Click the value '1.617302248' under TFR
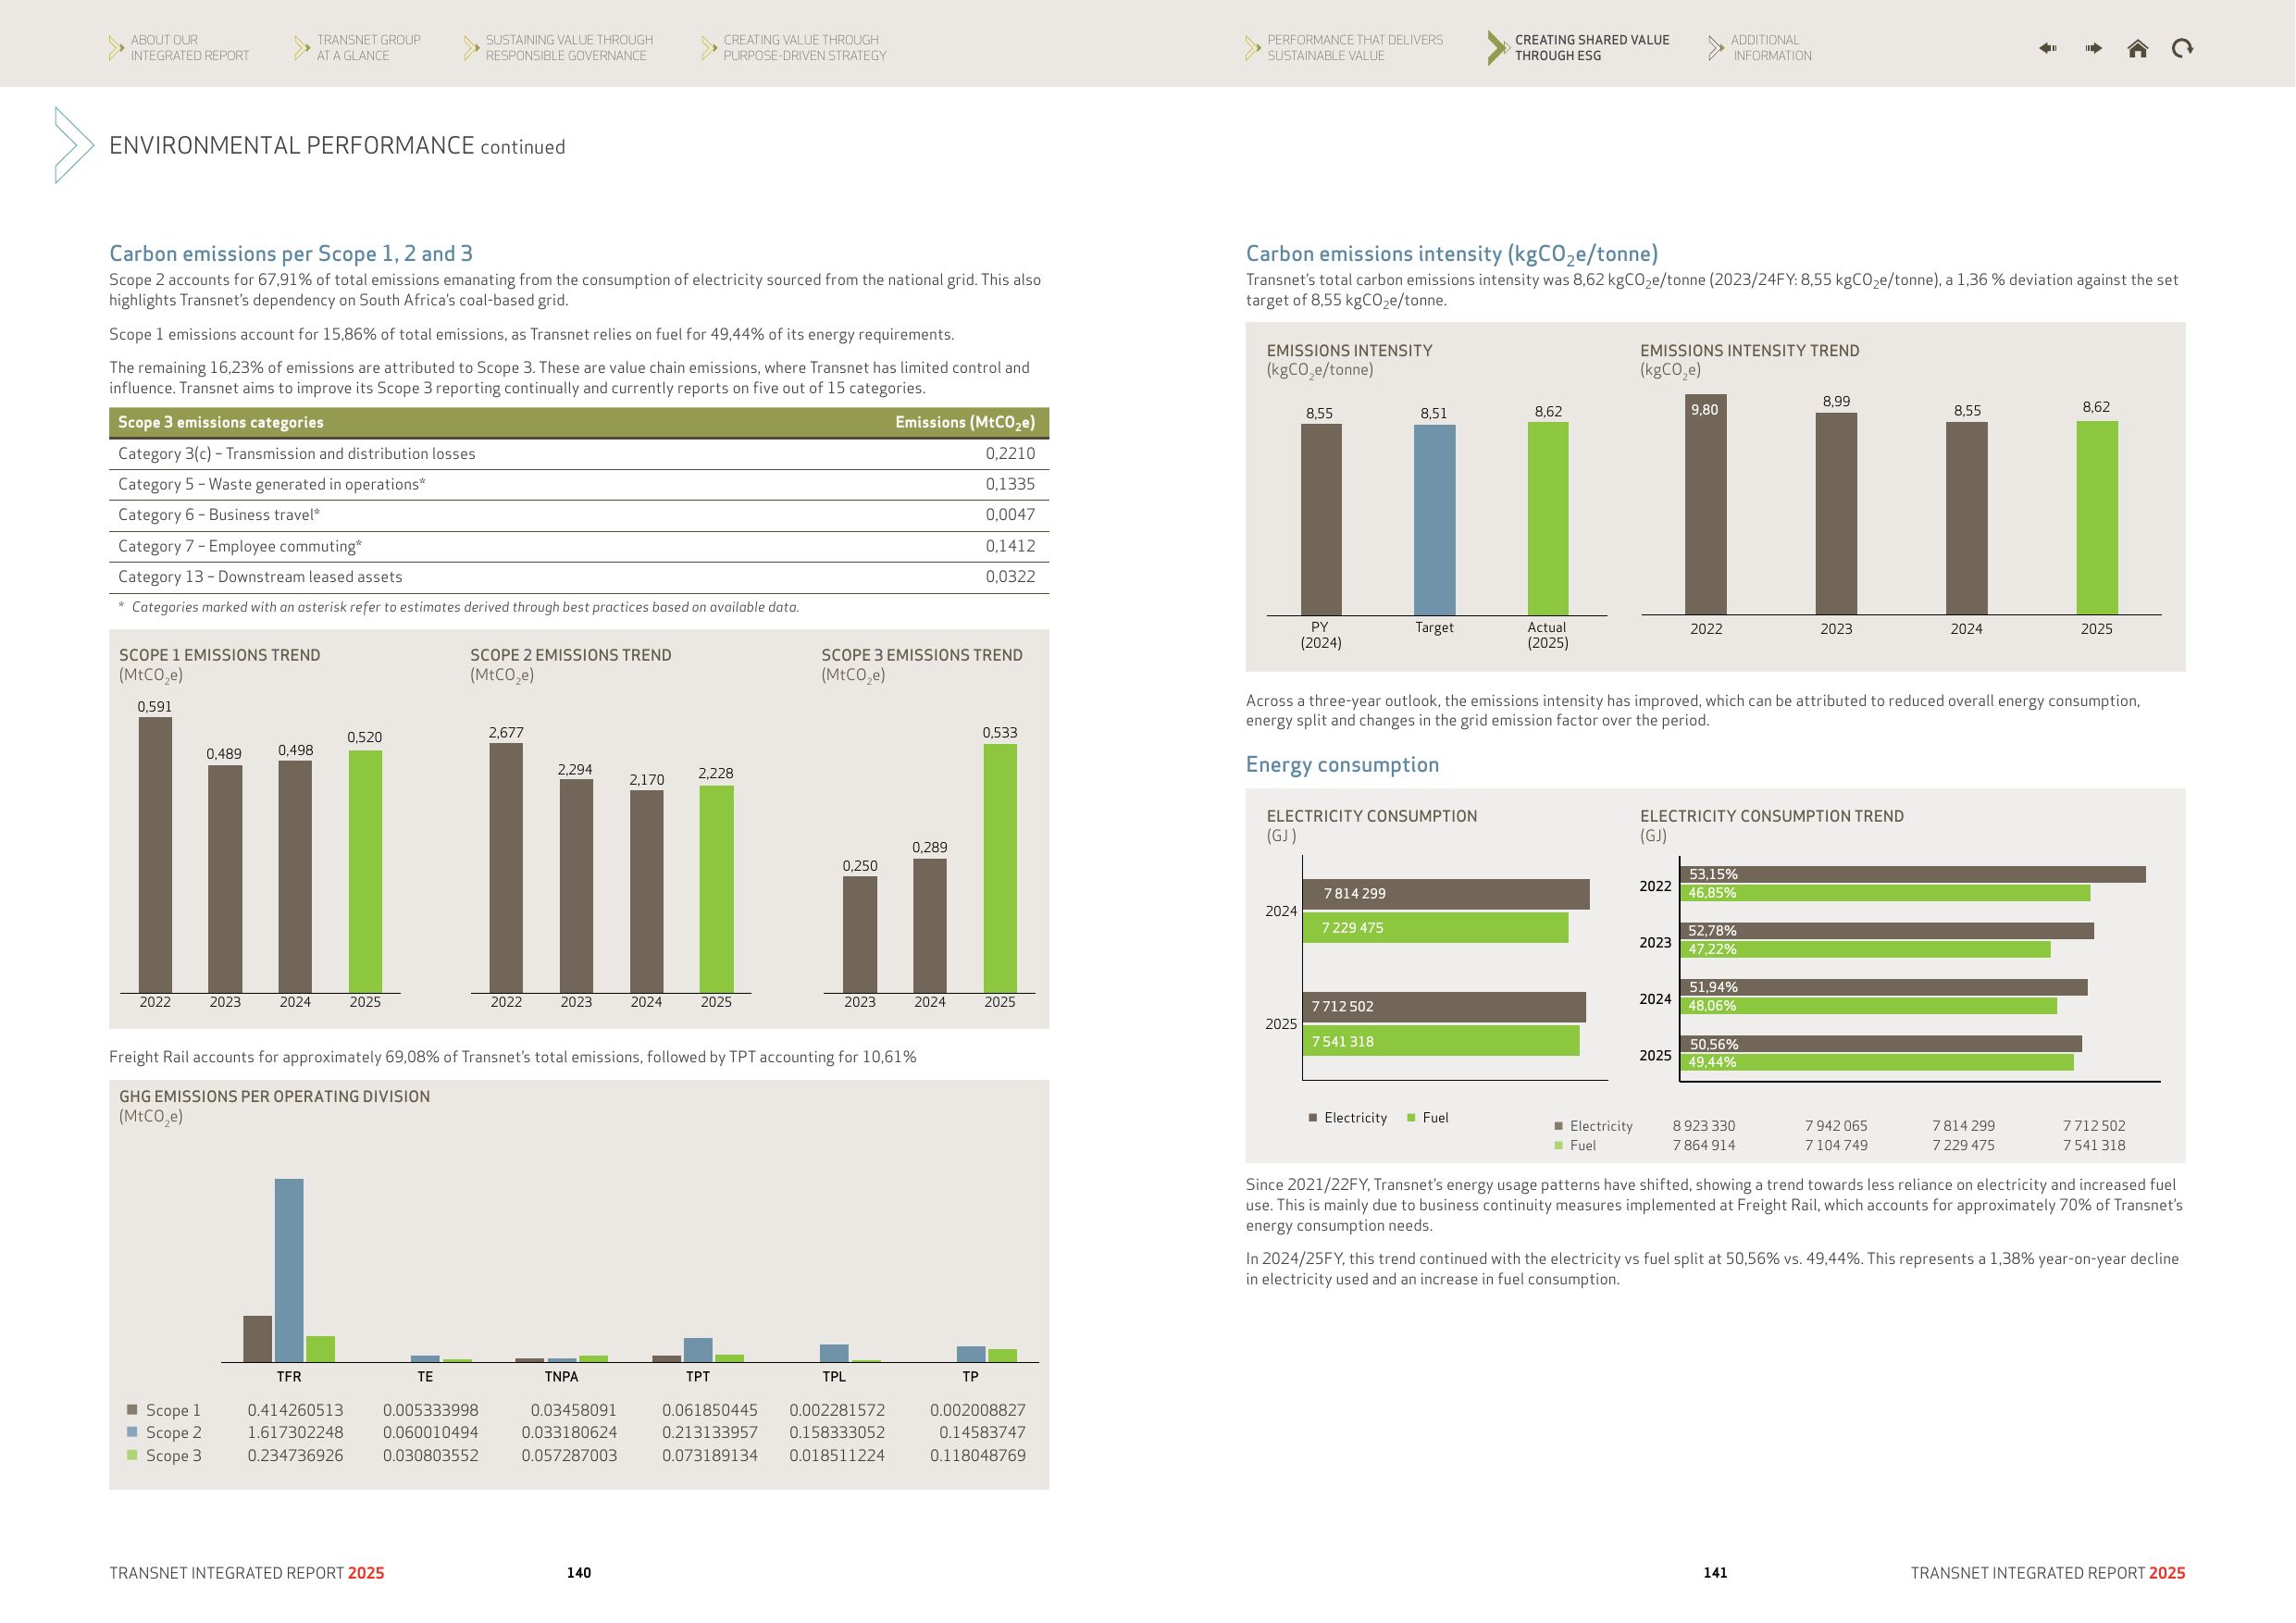The height and width of the screenshot is (1623, 2296). point(295,1432)
